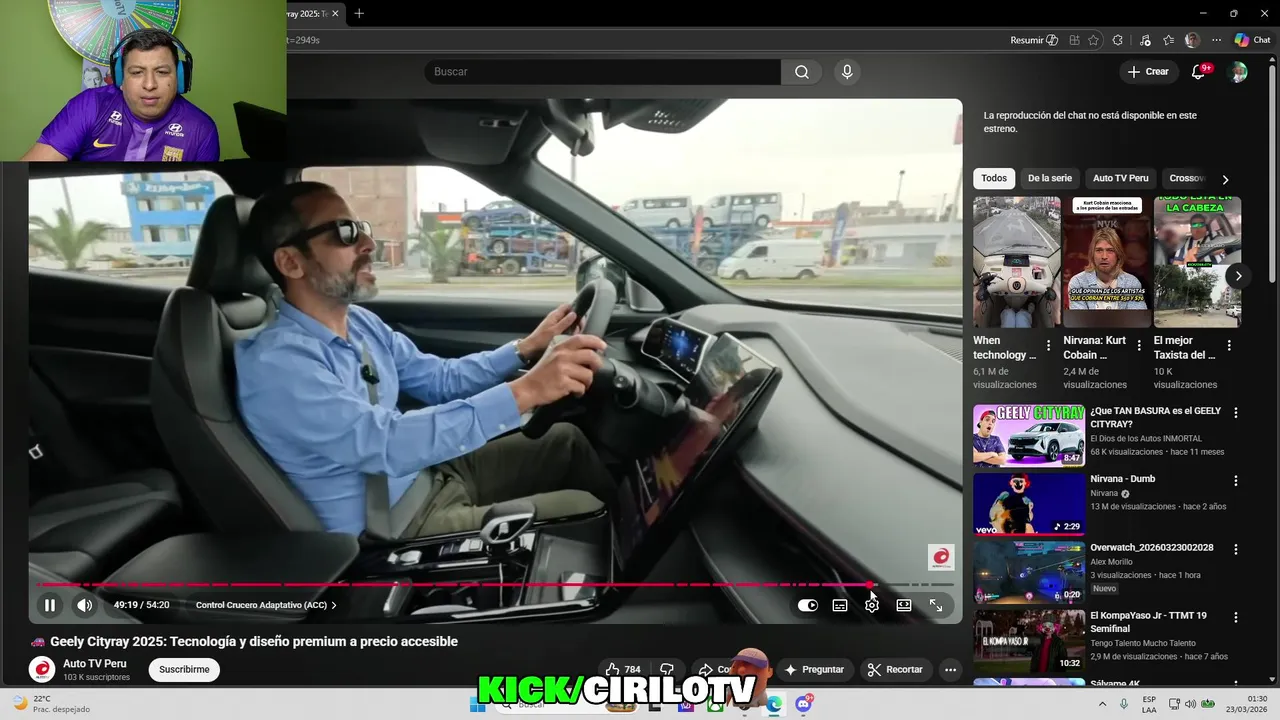Viewport: 1280px width, 720px height.
Task: Open a new browser tab
Action: pyautogui.click(x=359, y=13)
